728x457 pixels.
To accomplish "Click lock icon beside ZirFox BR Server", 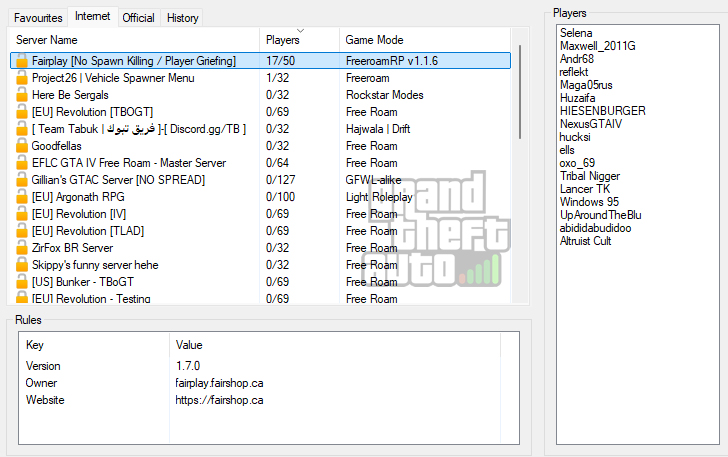I will [22, 248].
